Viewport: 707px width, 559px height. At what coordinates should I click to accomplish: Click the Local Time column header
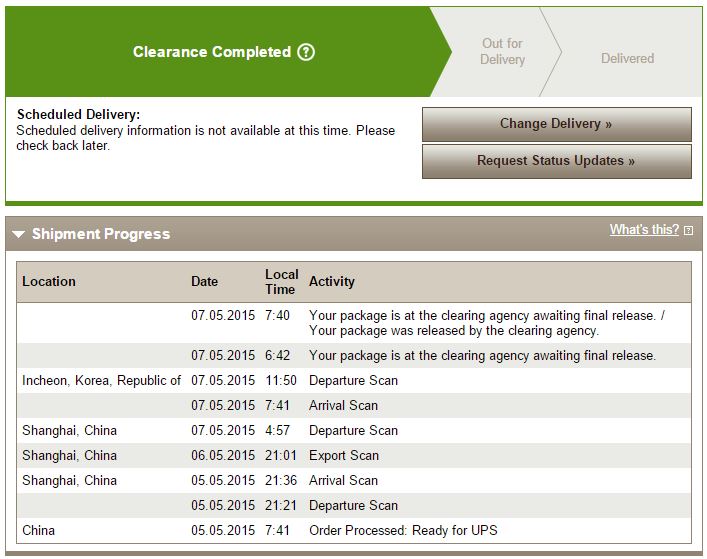tap(281, 282)
